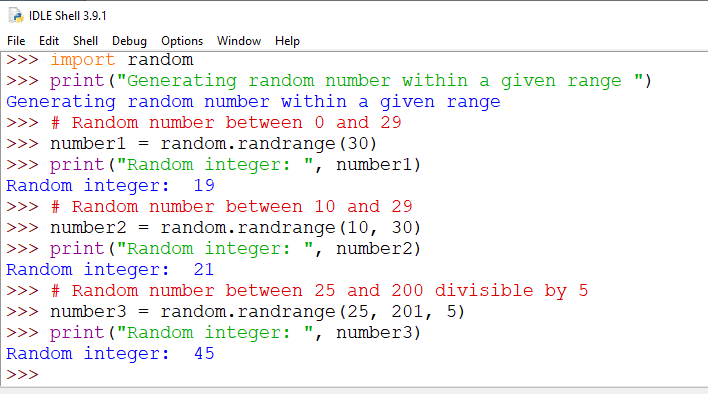
Task: Open the Shell menu
Action: (x=85, y=41)
